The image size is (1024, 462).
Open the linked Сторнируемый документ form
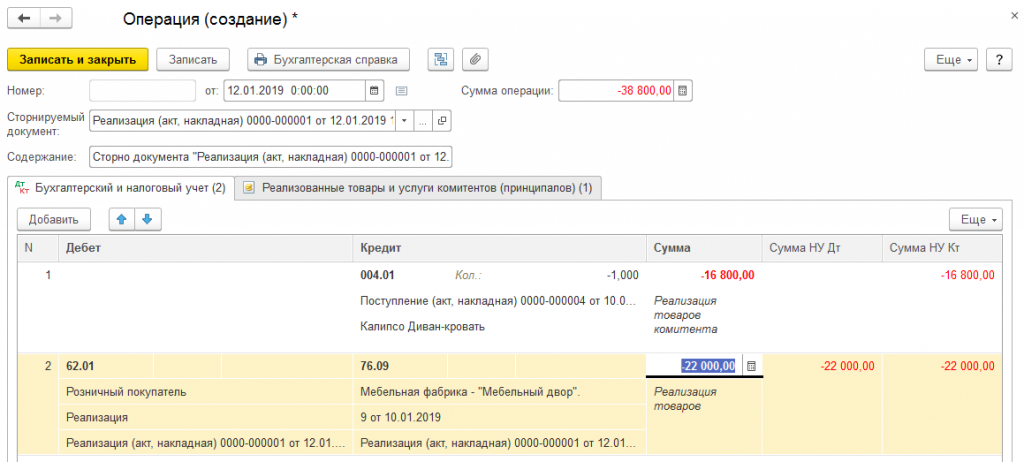442,121
